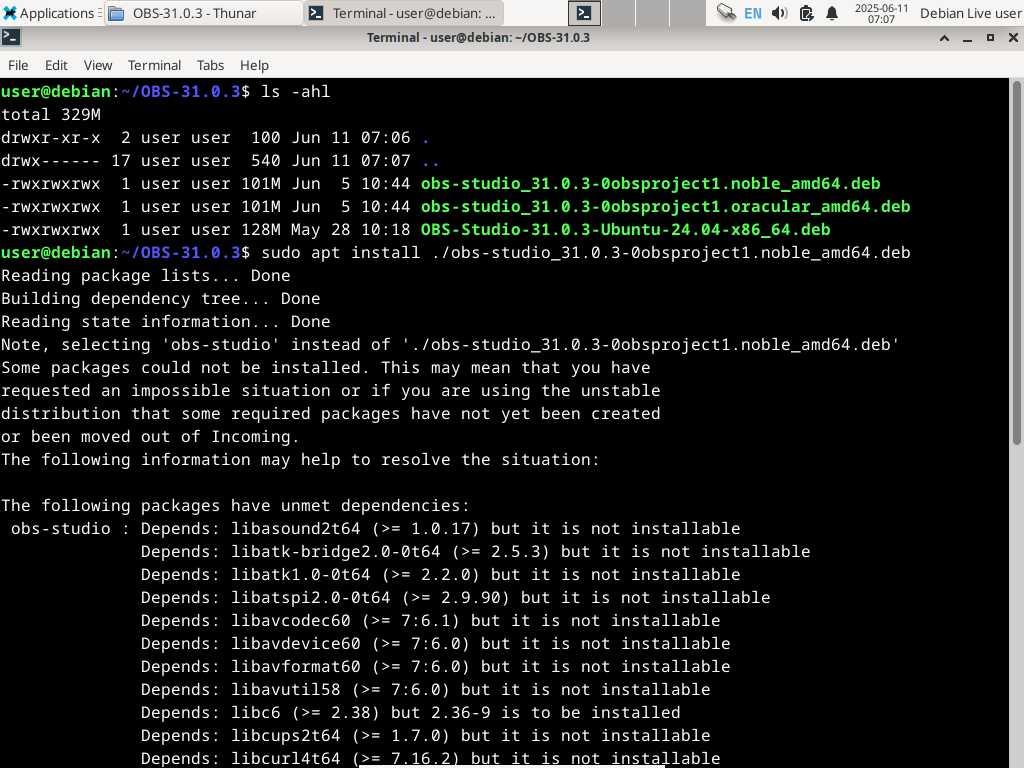
Task: Open the volume speaker icon
Action: tap(779, 13)
